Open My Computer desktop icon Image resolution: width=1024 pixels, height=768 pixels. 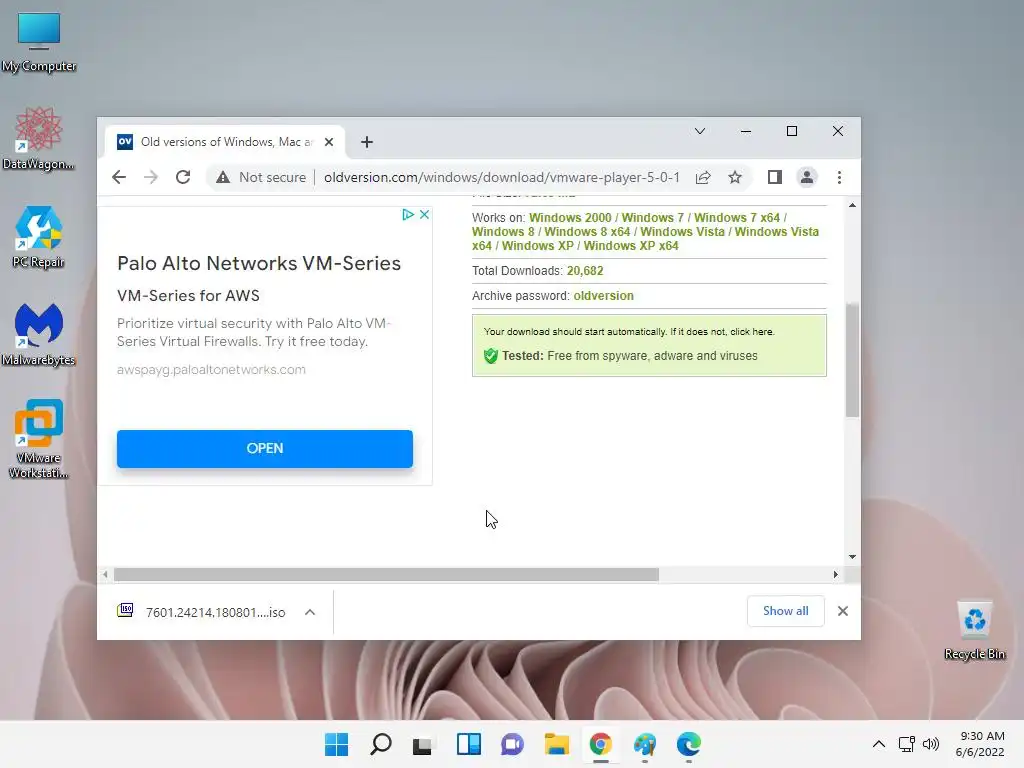click(39, 41)
